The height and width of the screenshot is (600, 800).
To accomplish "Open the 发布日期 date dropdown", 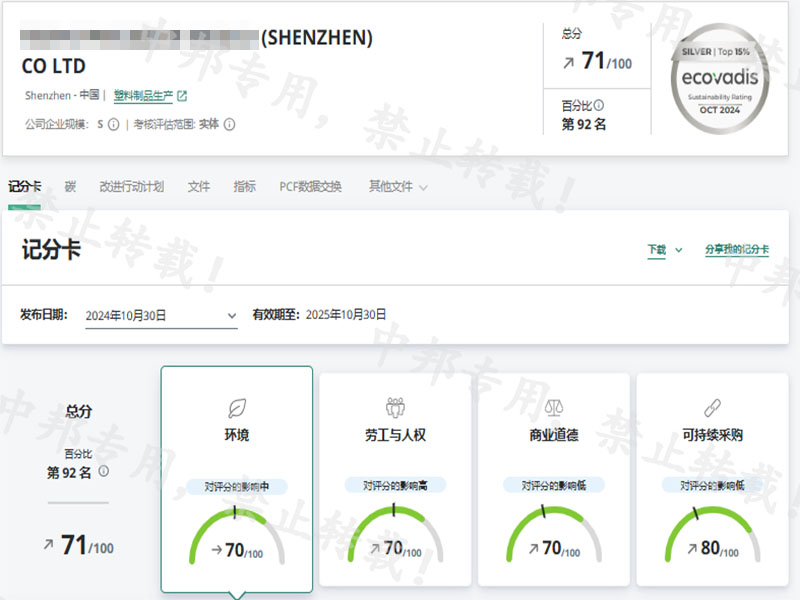I will (160, 315).
